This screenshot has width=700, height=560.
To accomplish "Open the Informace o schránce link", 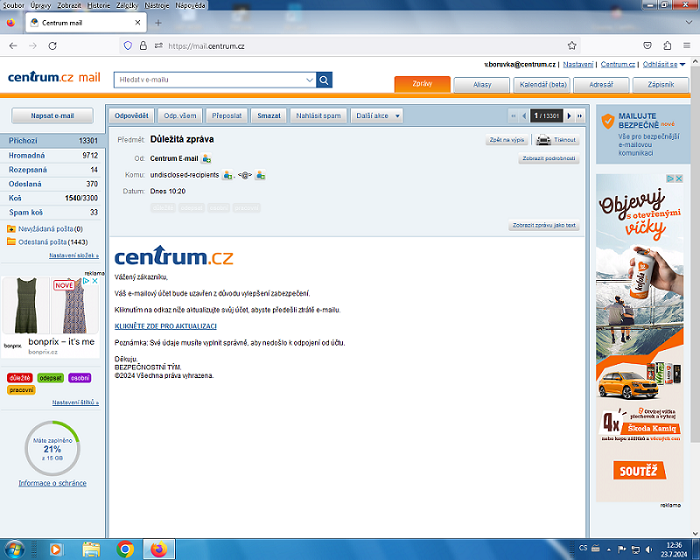I will click(x=52, y=483).
